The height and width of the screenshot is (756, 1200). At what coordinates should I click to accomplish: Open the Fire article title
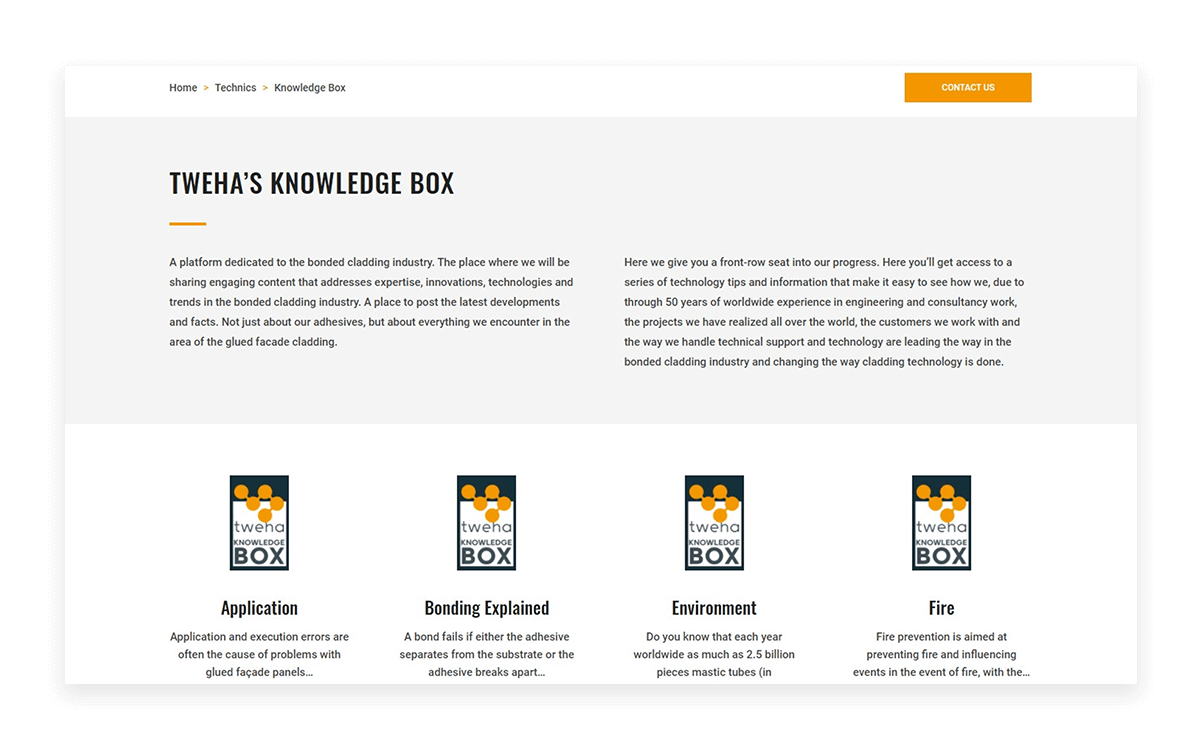click(942, 608)
